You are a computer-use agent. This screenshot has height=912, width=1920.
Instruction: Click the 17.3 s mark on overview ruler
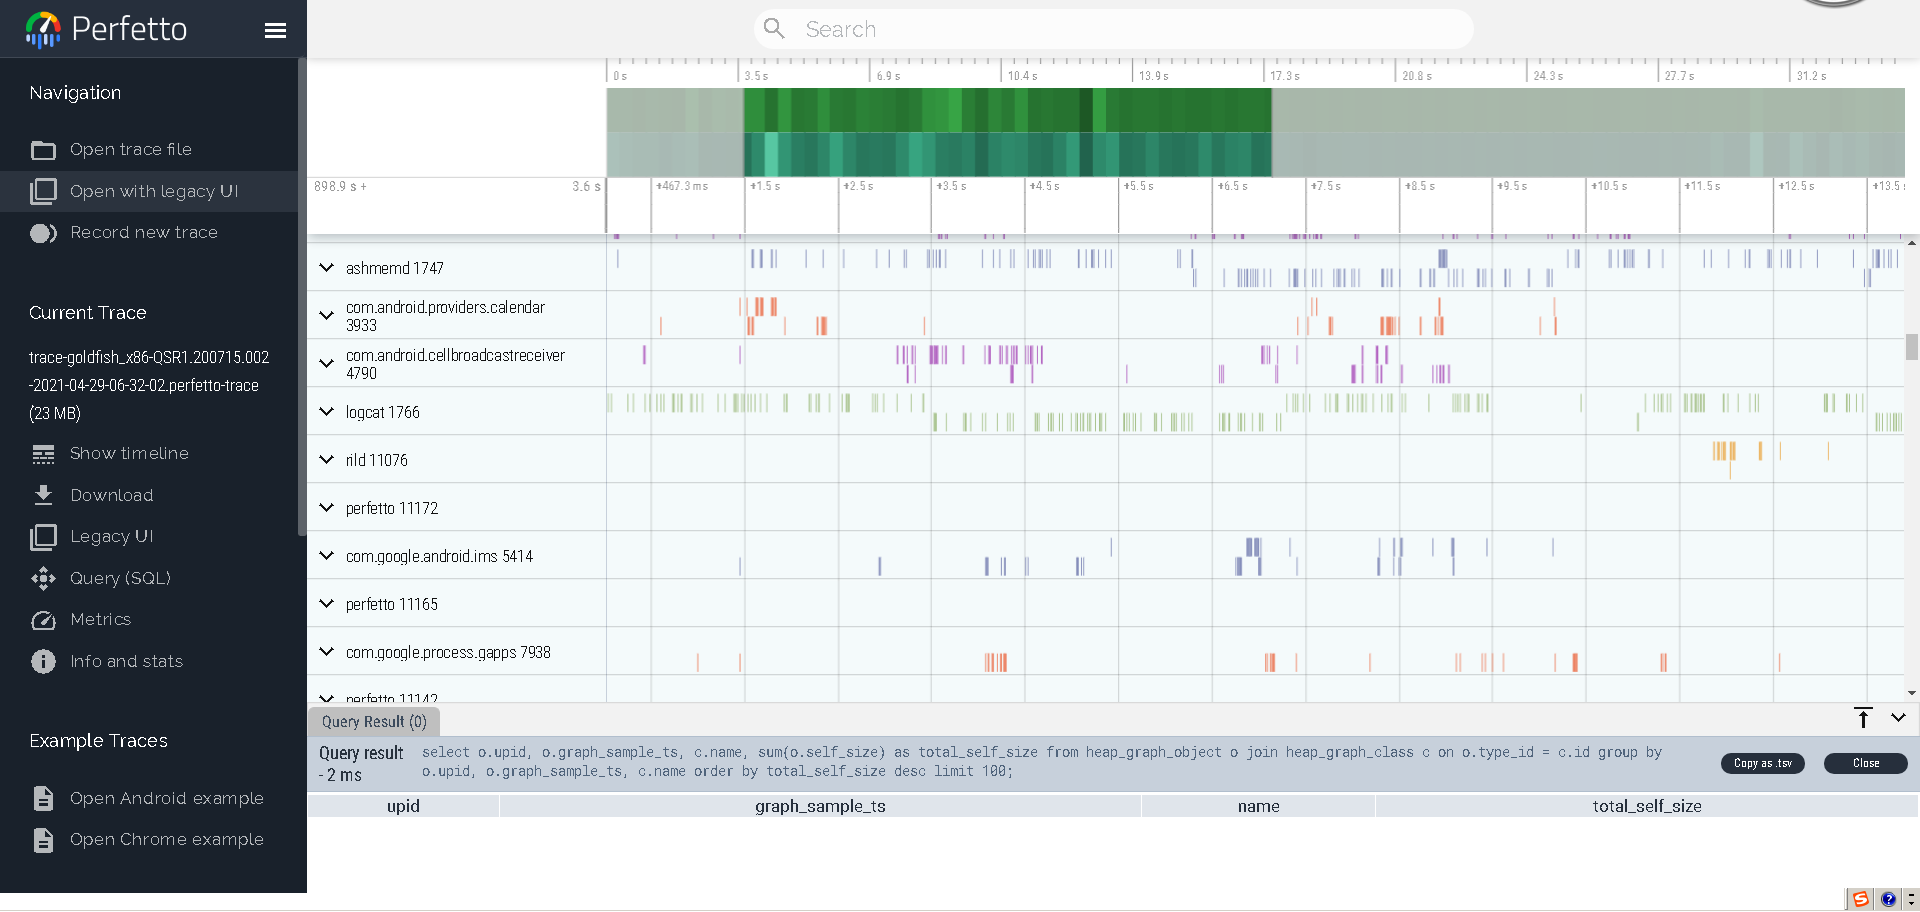pyautogui.click(x=1284, y=76)
